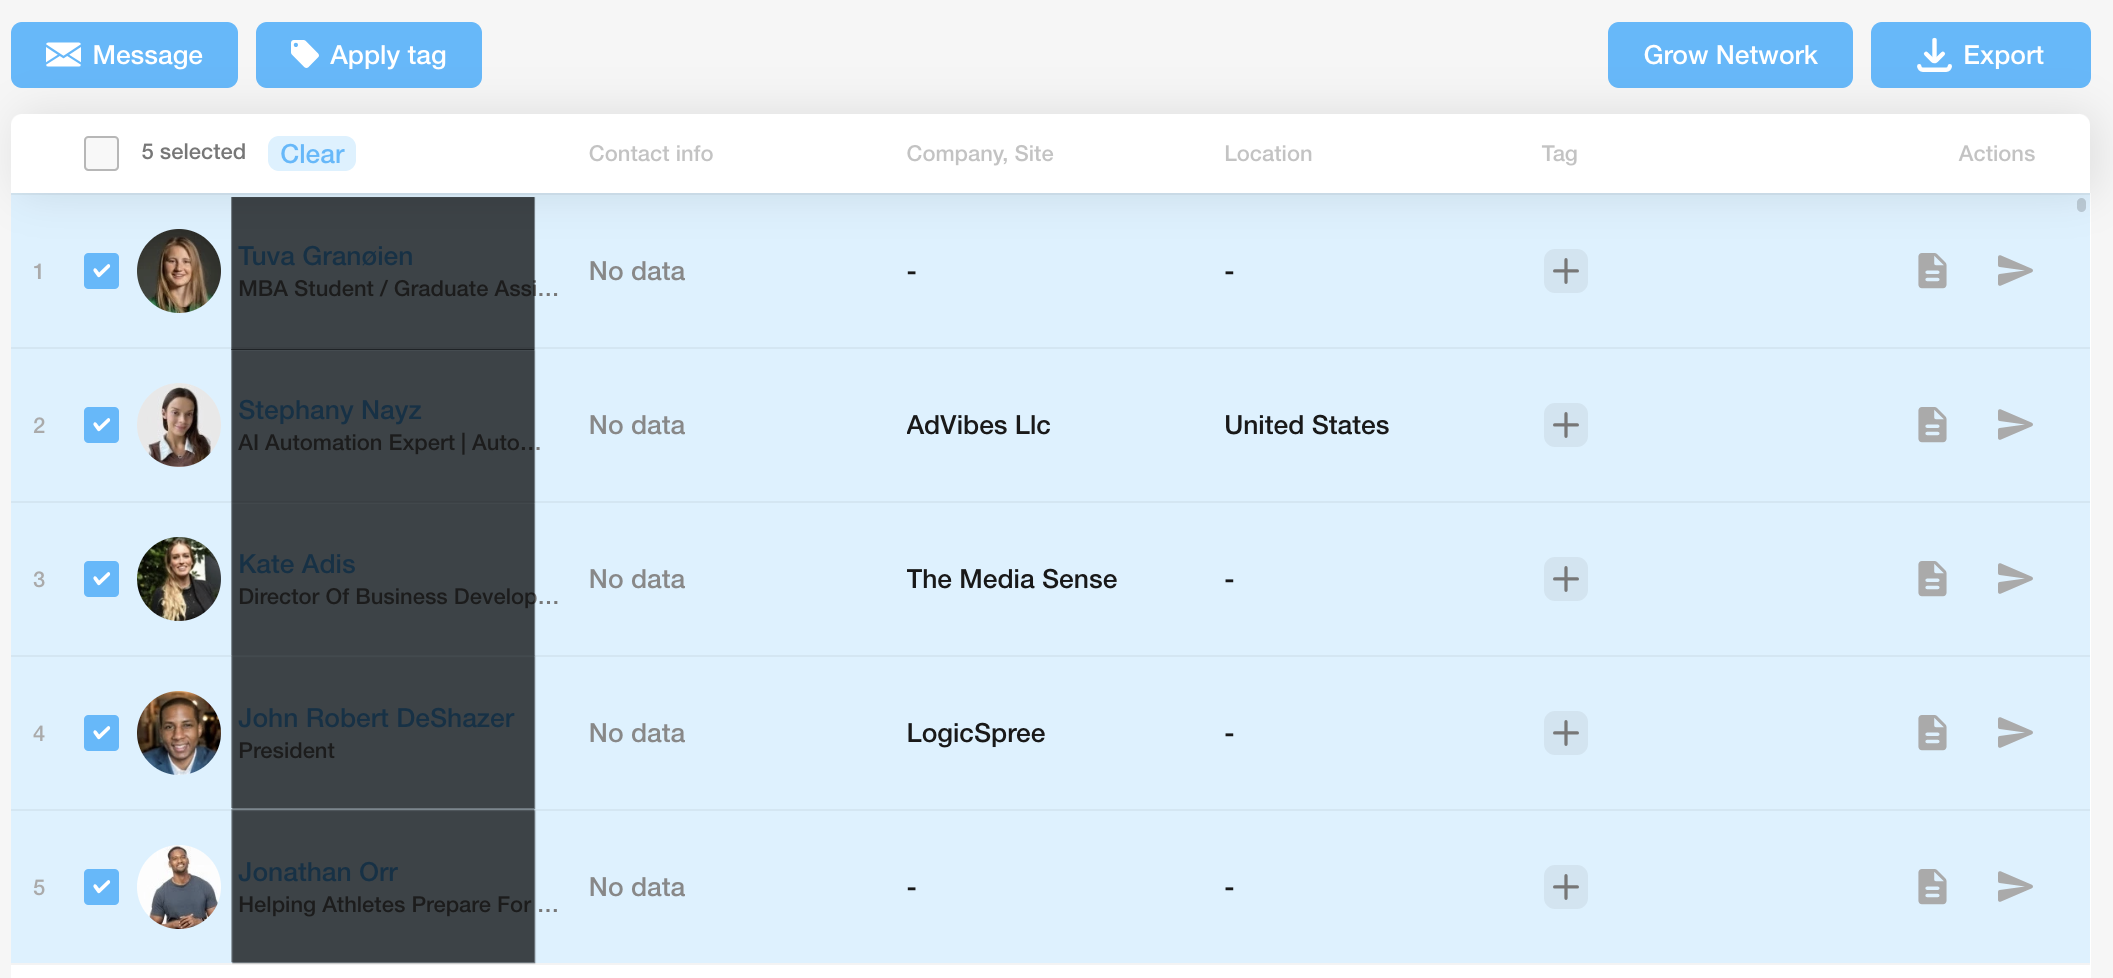Open the note icon for John Robert DeShazer

tap(1932, 733)
